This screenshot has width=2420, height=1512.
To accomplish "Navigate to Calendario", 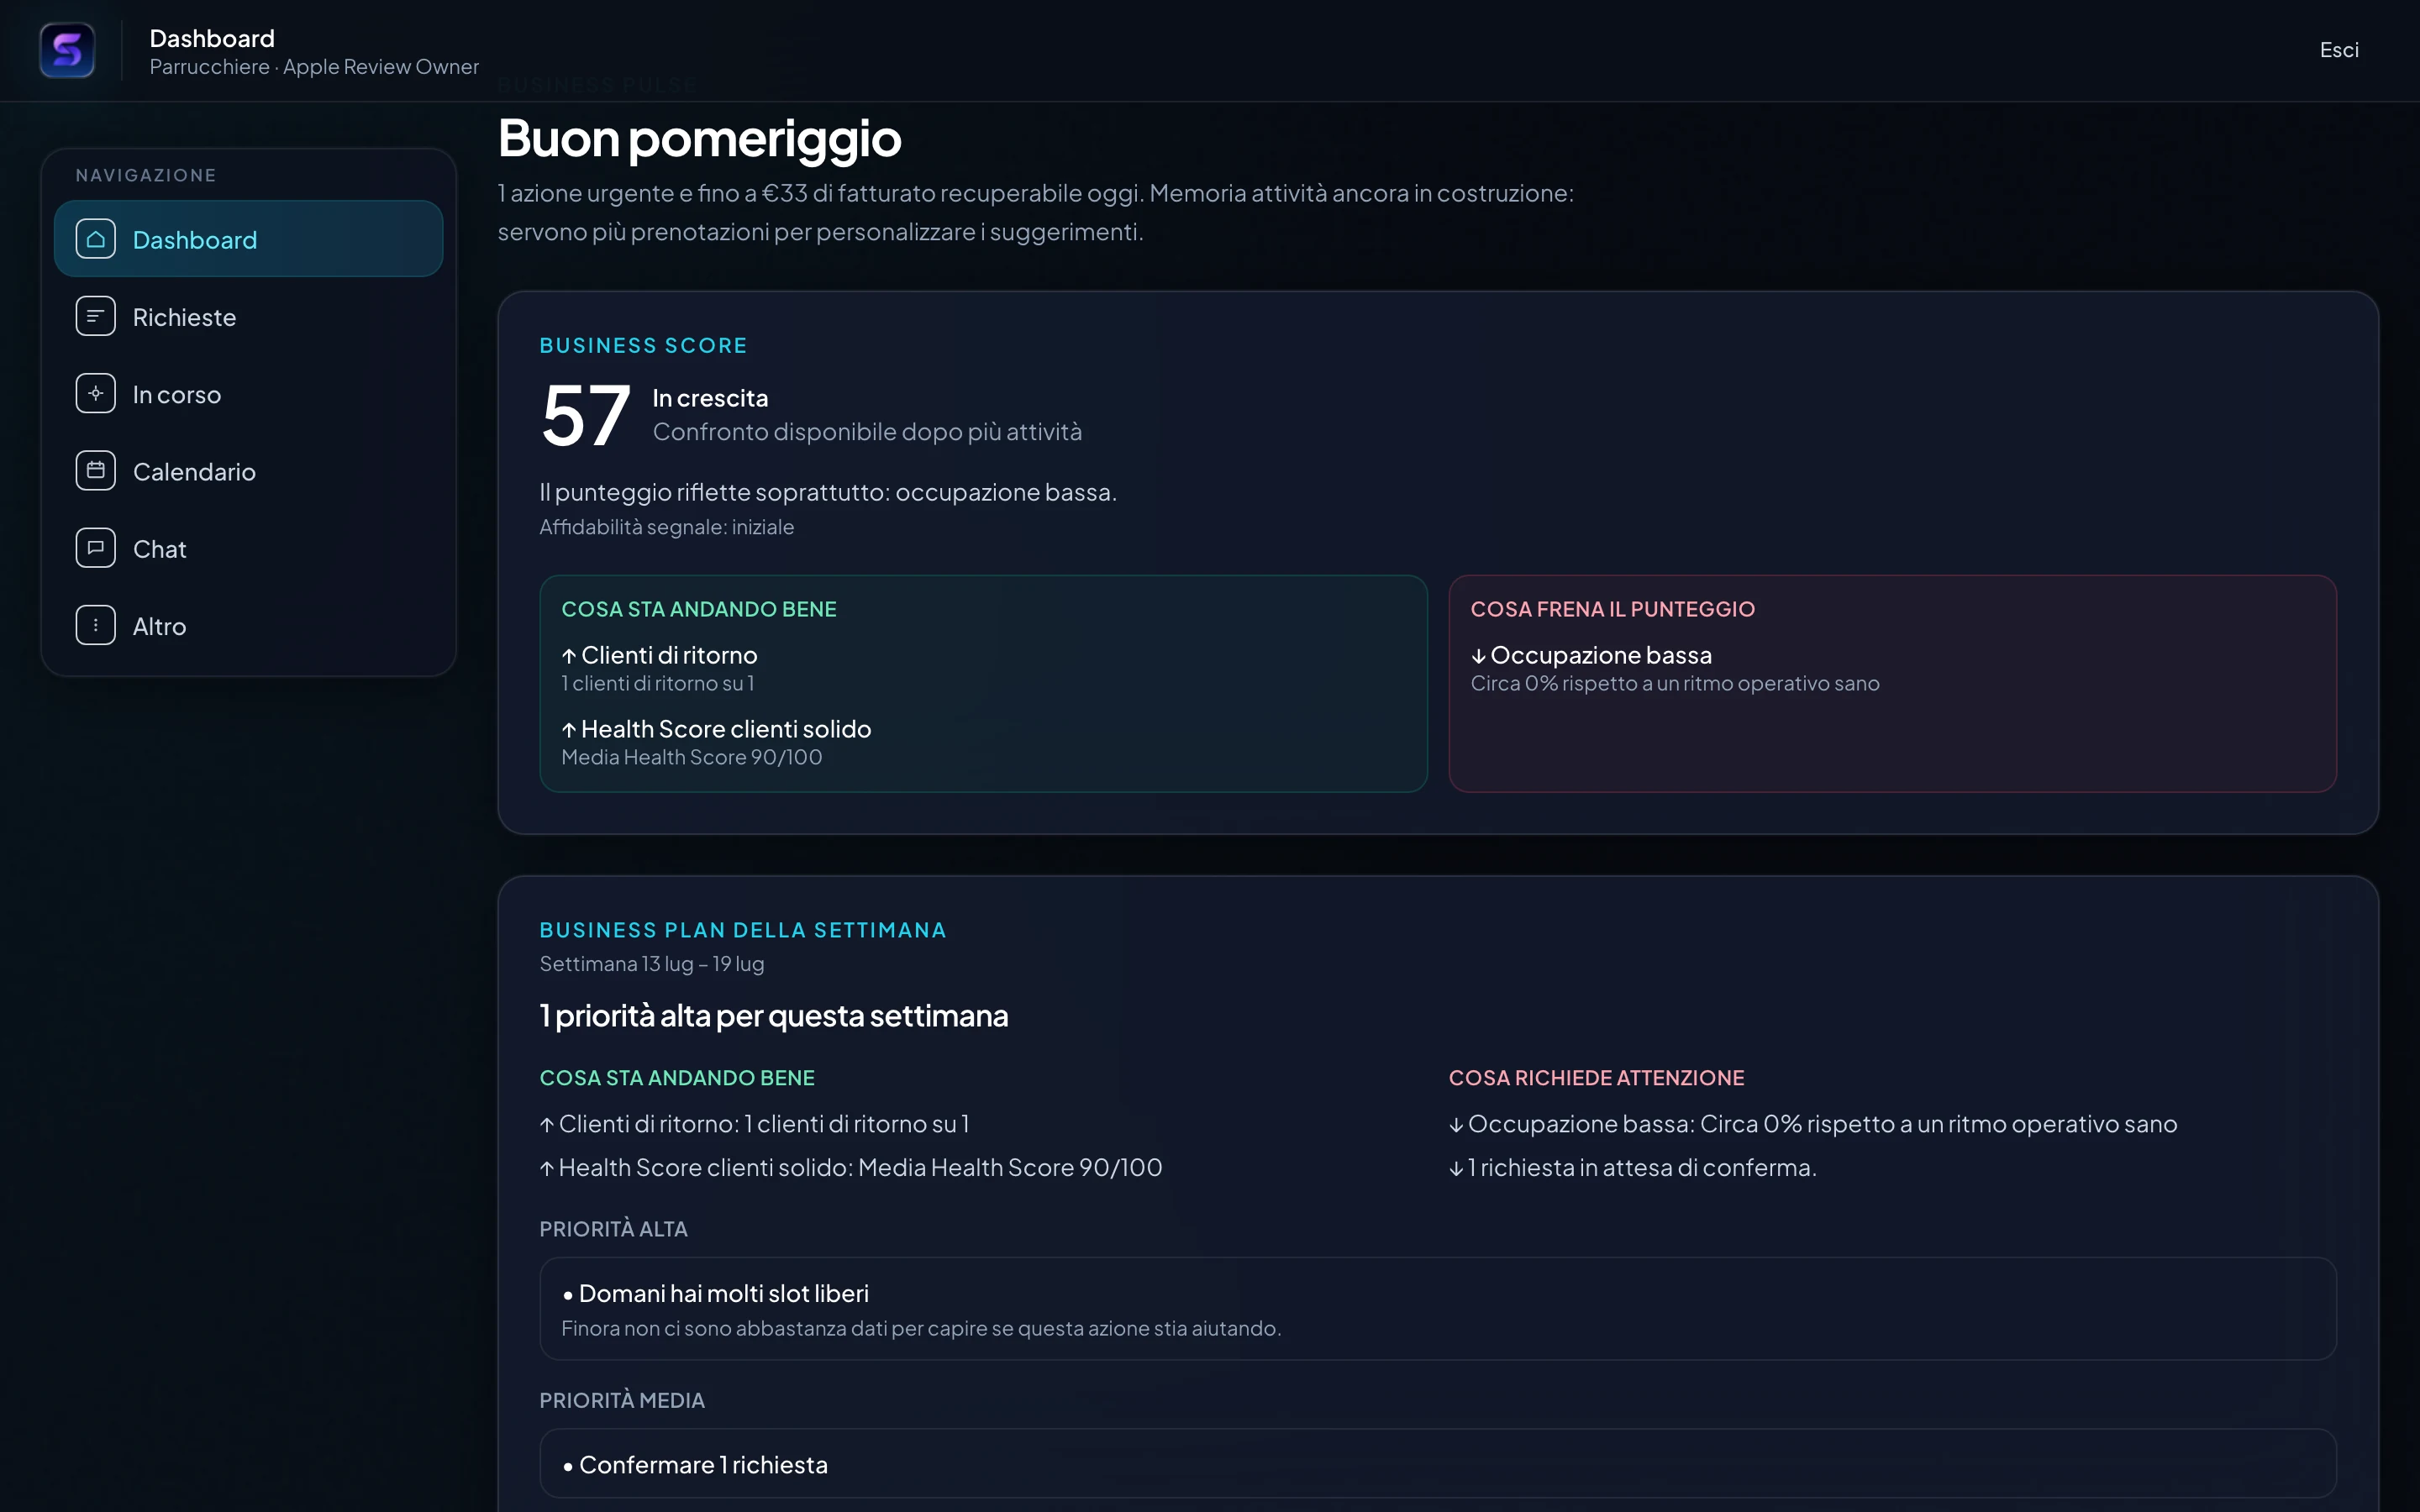I will 248,470.
